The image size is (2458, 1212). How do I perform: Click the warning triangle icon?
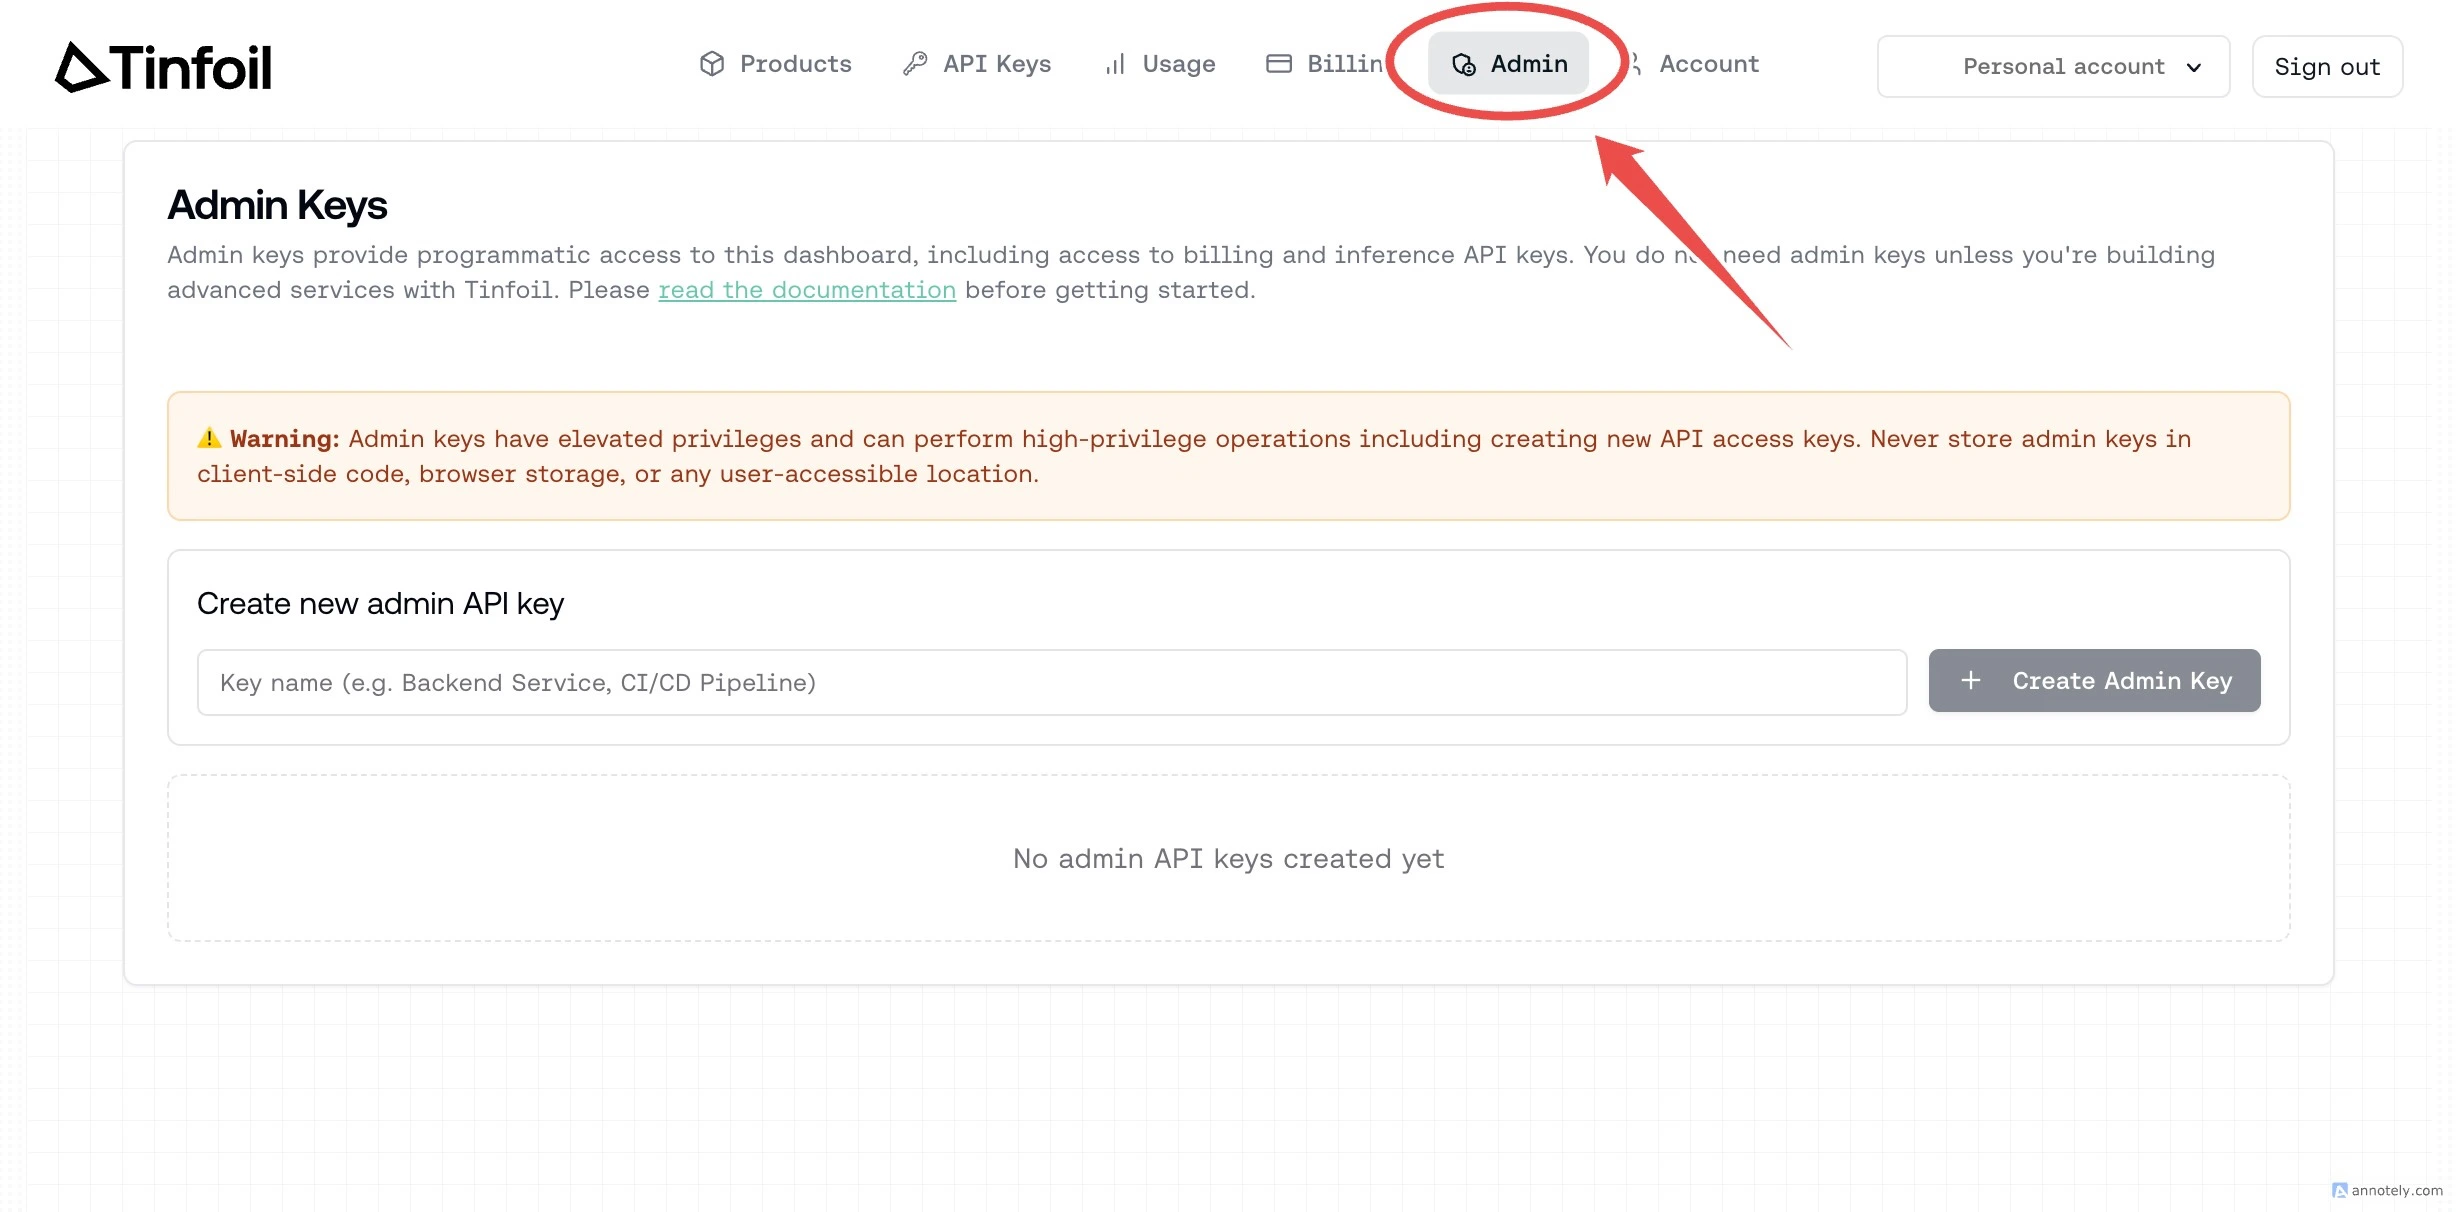tap(209, 438)
